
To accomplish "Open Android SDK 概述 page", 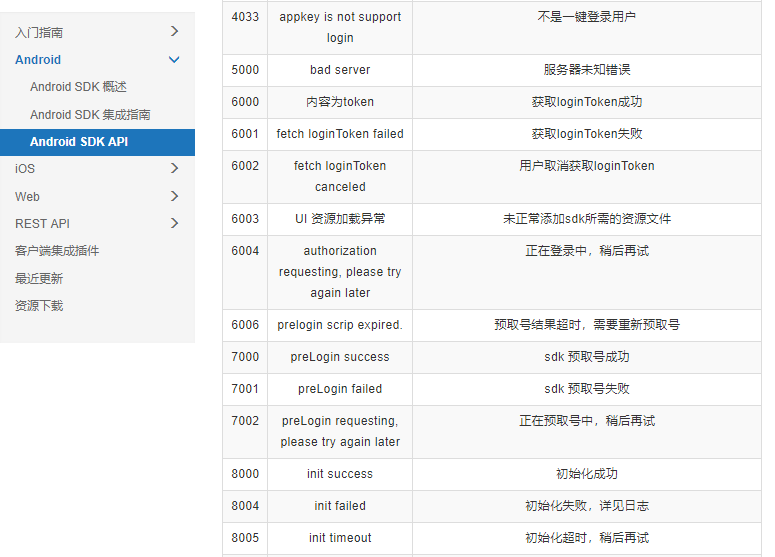I will pos(78,87).
